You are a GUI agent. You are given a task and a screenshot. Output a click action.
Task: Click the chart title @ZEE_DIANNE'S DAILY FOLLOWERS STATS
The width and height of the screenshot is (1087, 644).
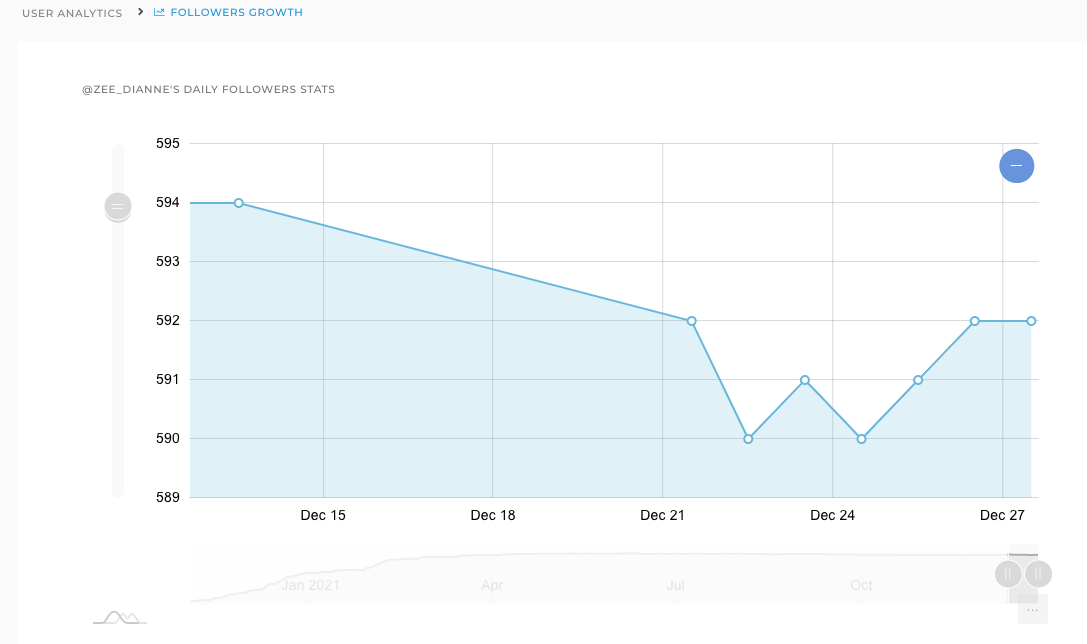210,89
